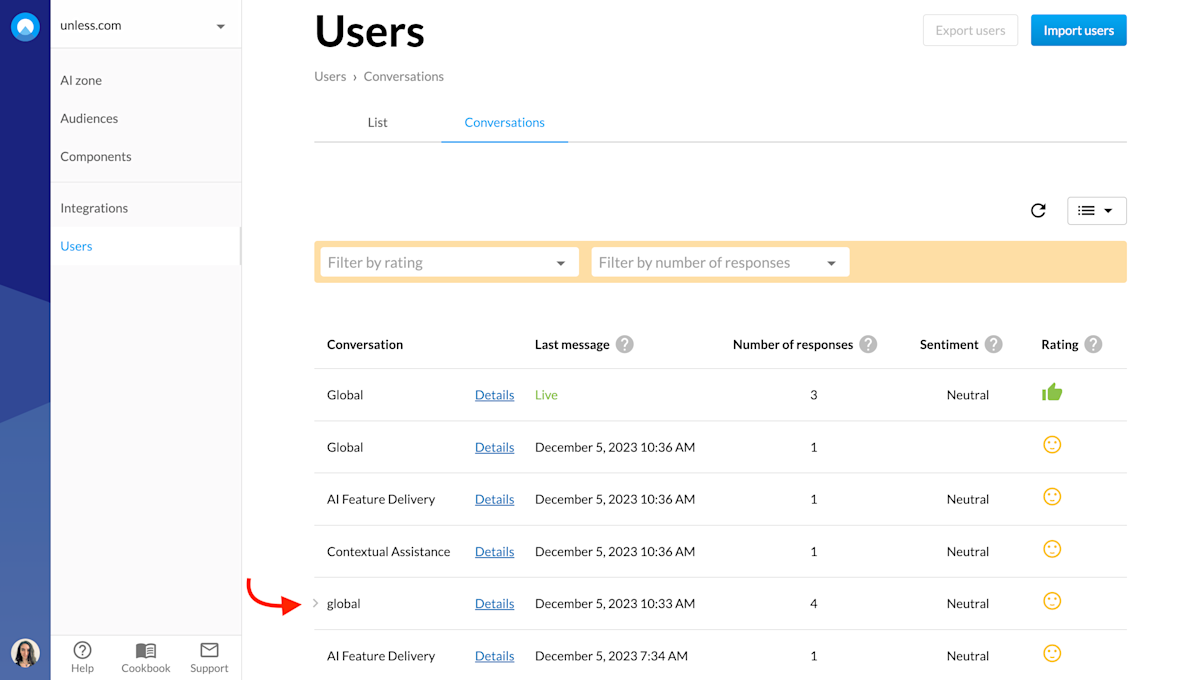Click Number of responses column header
Viewport: 1200px width, 680px height.
(793, 344)
